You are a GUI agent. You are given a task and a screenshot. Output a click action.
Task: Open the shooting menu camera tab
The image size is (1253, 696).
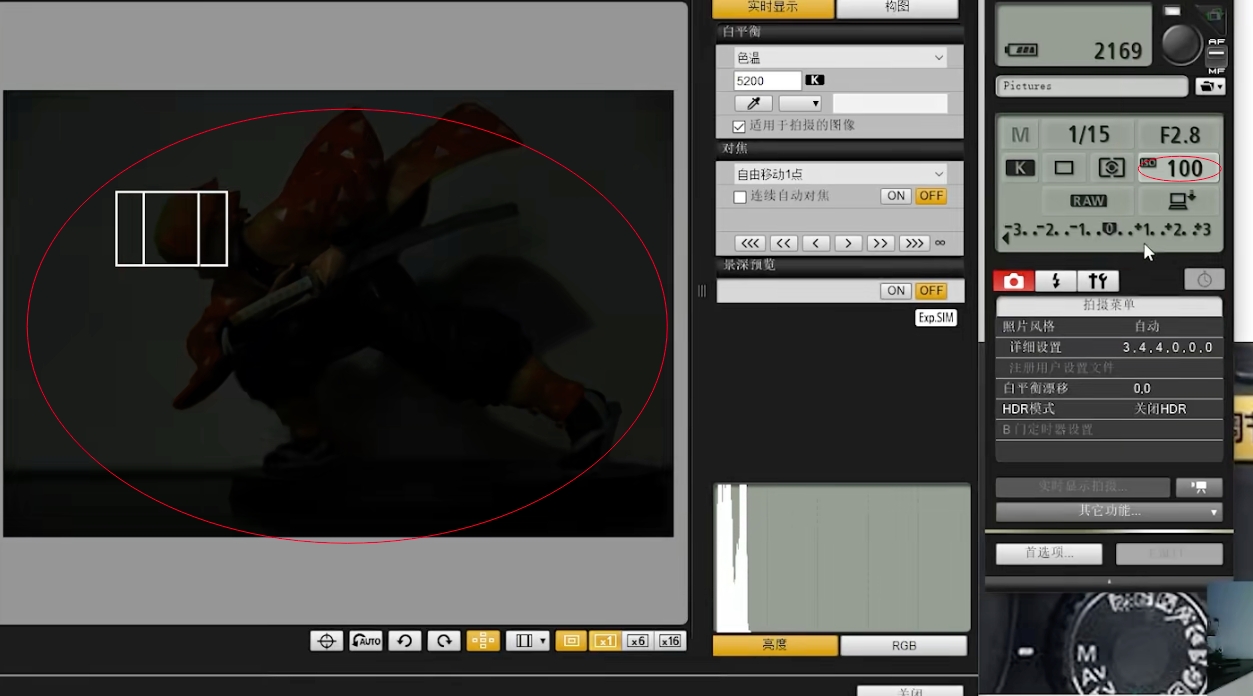[x=1013, y=281]
